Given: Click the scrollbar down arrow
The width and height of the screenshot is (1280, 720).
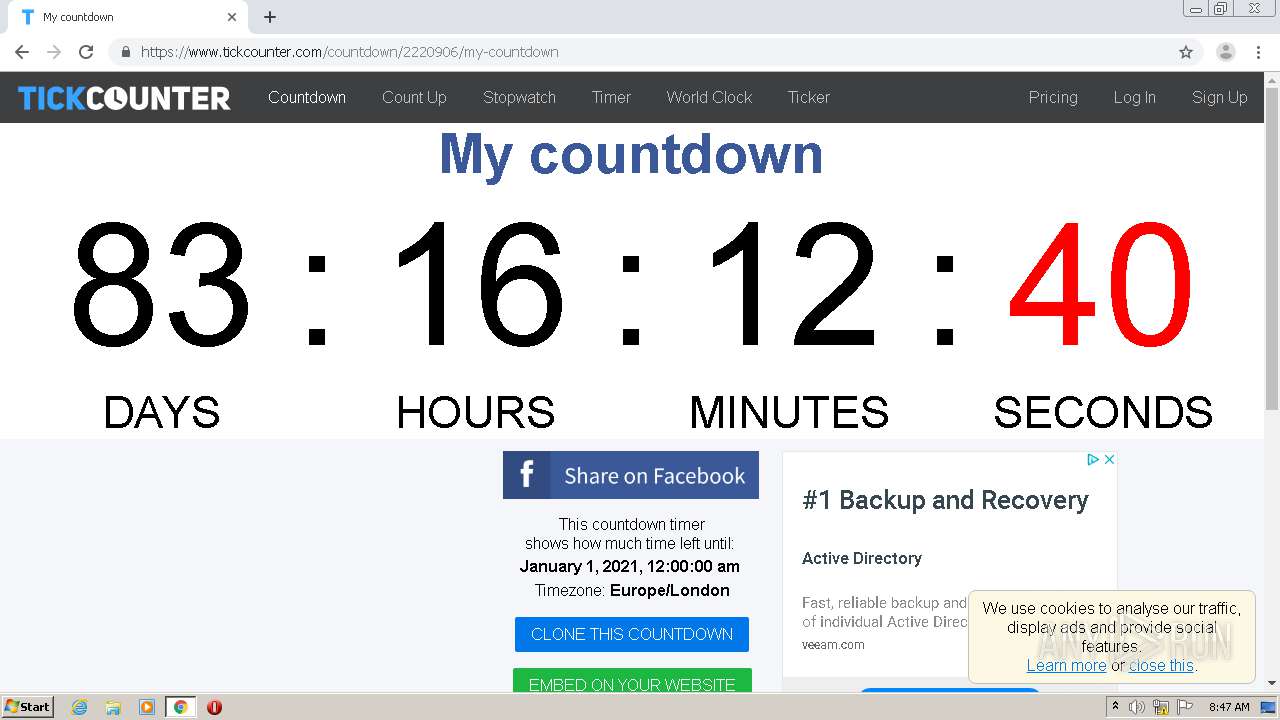Looking at the screenshot, I should 1272,684.
